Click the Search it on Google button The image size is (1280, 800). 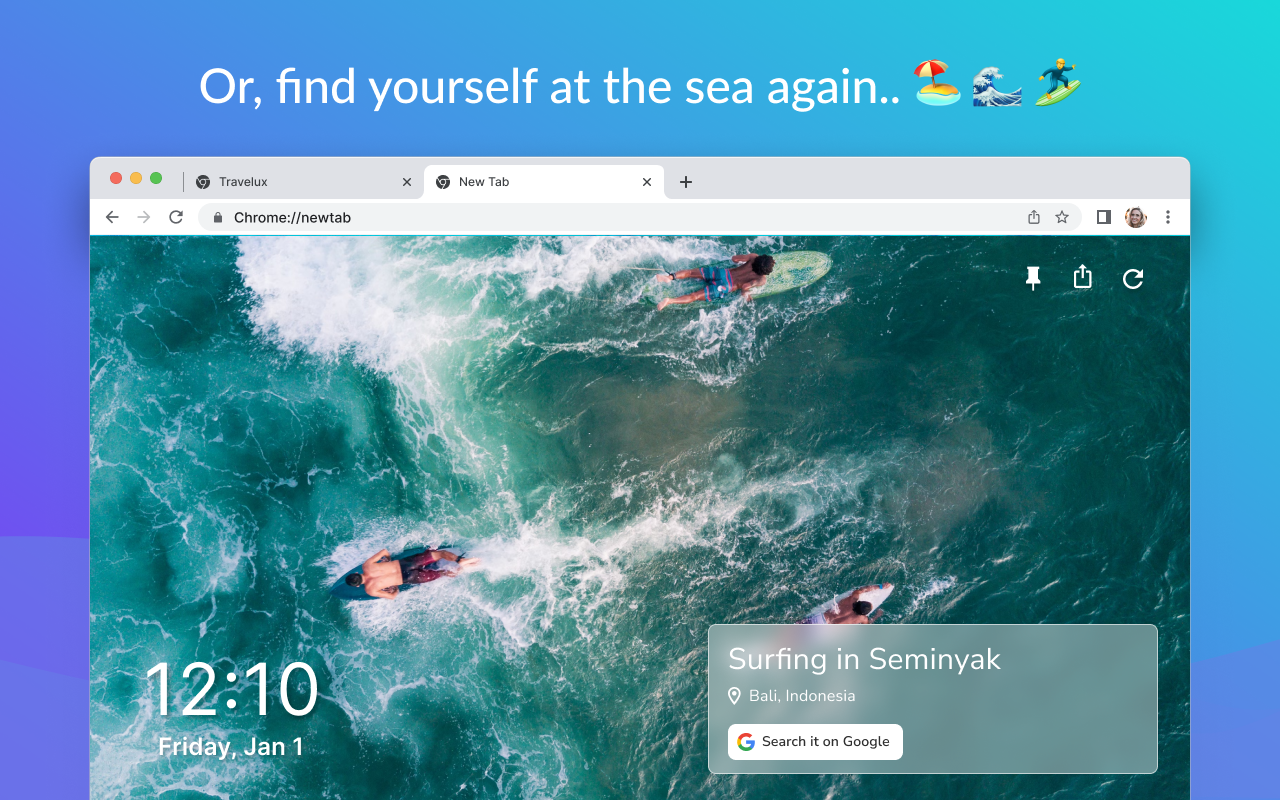pyautogui.click(x=815, y=742)
